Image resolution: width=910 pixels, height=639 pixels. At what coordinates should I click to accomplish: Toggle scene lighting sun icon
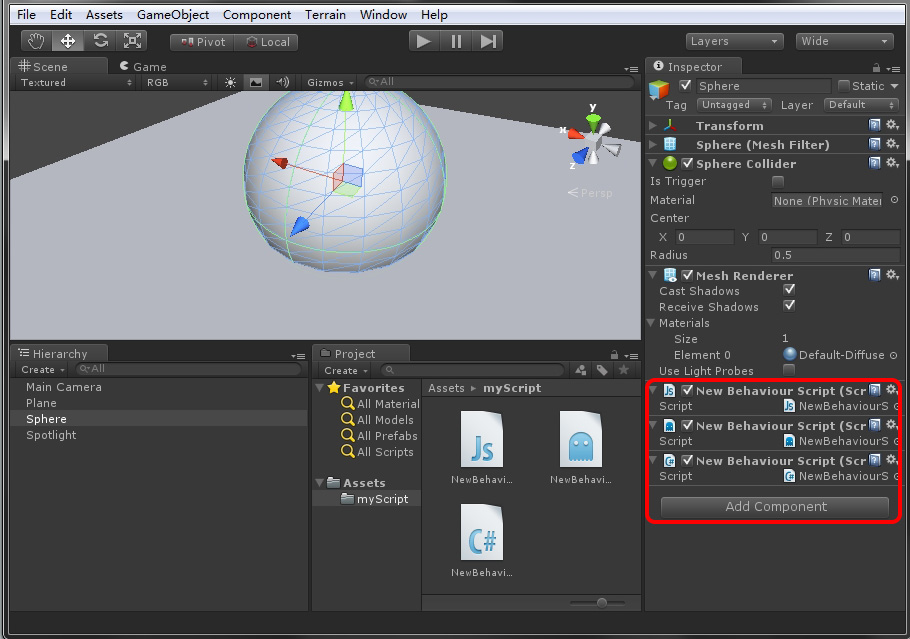tap(231, 83)
